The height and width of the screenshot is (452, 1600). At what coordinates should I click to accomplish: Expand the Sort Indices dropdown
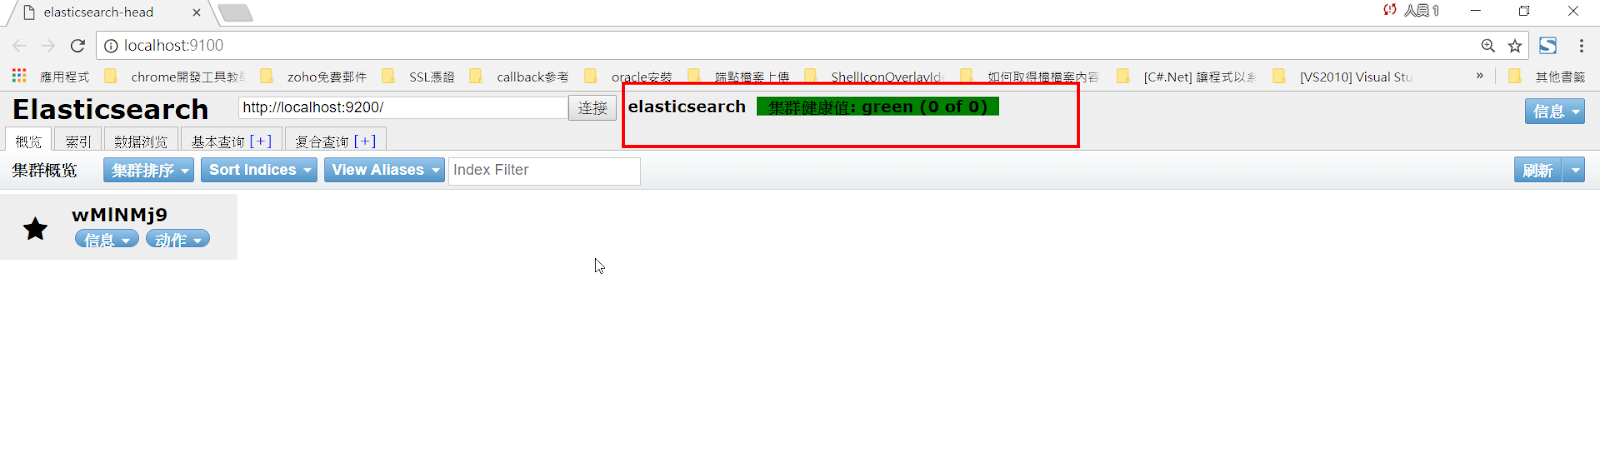pyautogui.click(x=259, y=170)
